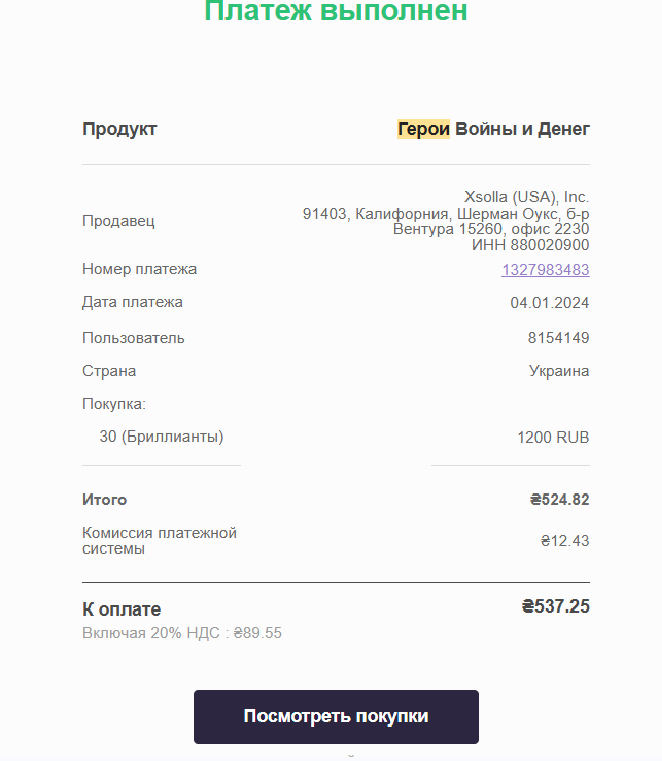This screenshot has width=662, height=761.
Task: Click purchase item 30 (Бриллианты)
Action: [161, 437]
